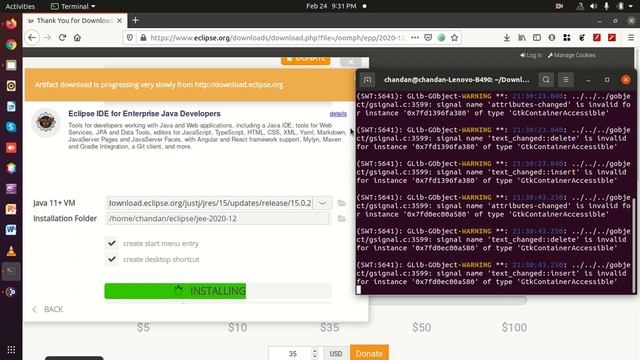Image resolution: width=640 pixels, height=360 pixels.
Task: Click the orange Donate button
Action: 369,353
